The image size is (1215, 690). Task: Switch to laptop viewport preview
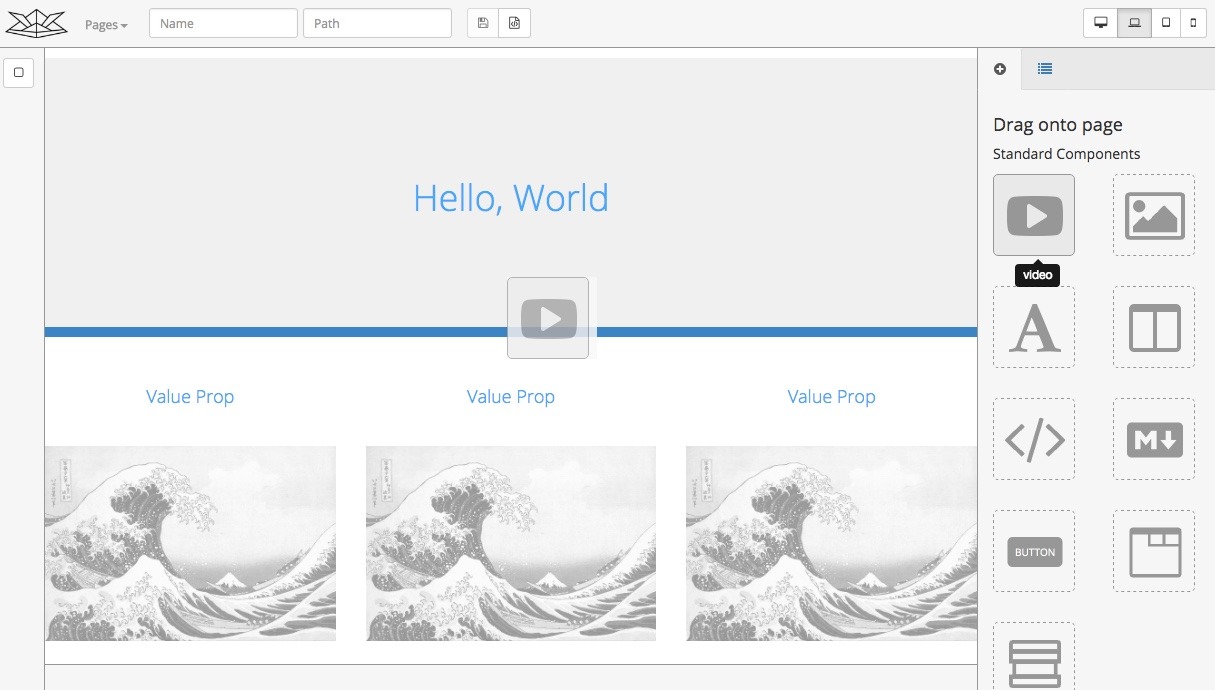click(1134, 23)
